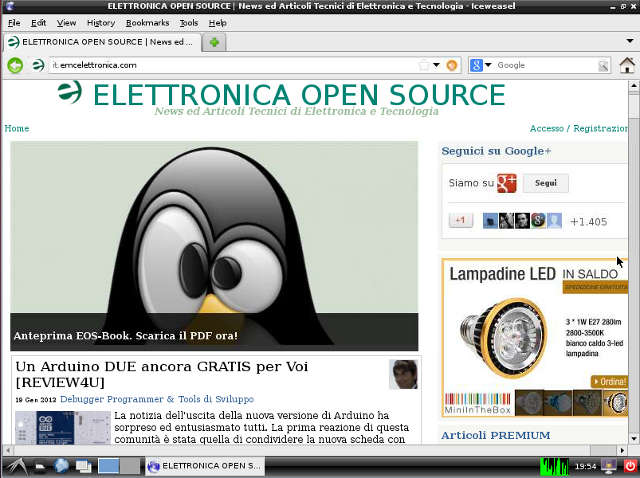Click the Segui button
Screen dimensions: 640x478
click(546, 183)
